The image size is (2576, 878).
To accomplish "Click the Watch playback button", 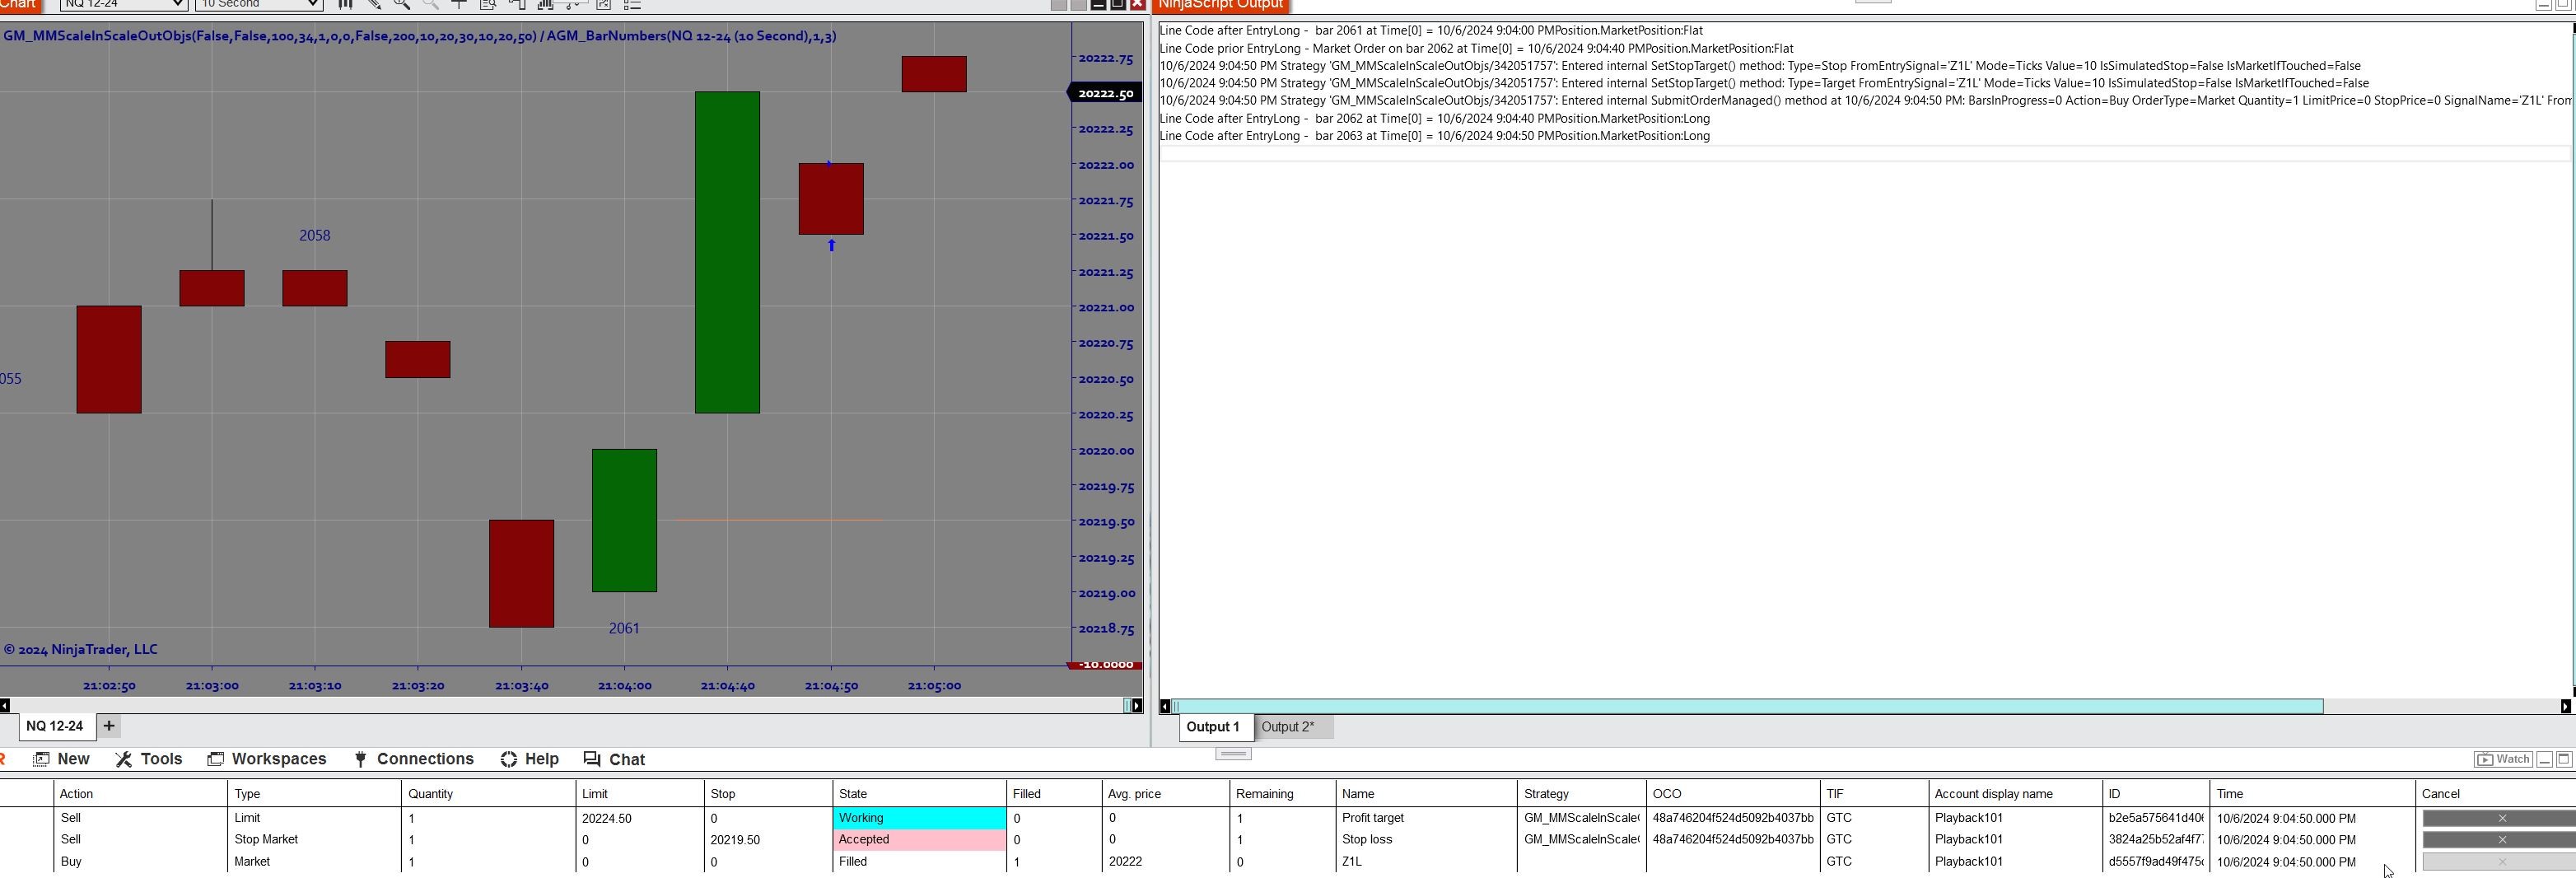I will [x=2503, y=759].
